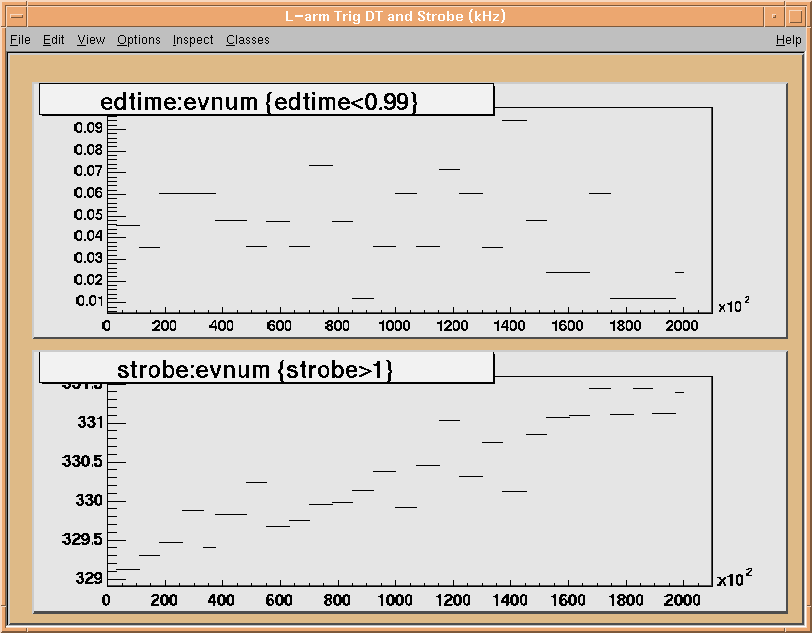Open the Edit menu
Image resolution: width=812 pixels, height=633 pixels.
54,40
